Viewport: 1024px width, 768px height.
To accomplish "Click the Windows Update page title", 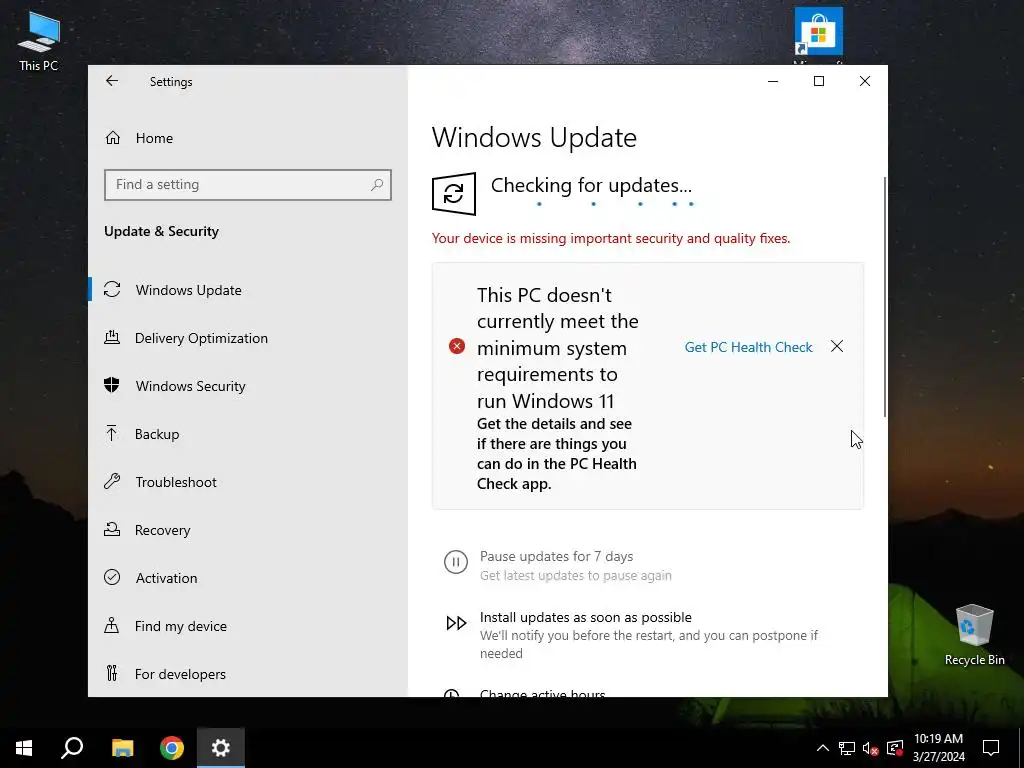I will (x=534, y=138).
